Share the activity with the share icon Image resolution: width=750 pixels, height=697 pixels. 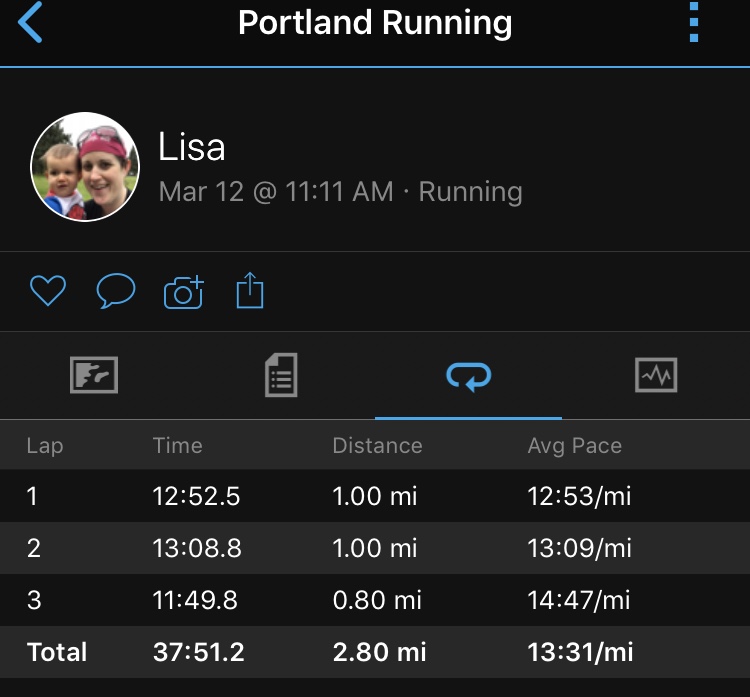(x=250, y=290)
